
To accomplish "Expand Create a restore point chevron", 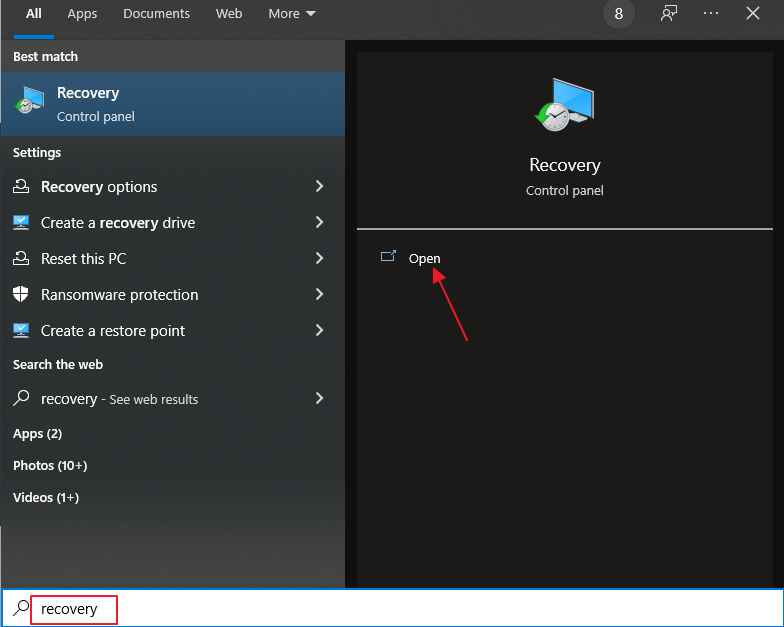I will (319, 330).
